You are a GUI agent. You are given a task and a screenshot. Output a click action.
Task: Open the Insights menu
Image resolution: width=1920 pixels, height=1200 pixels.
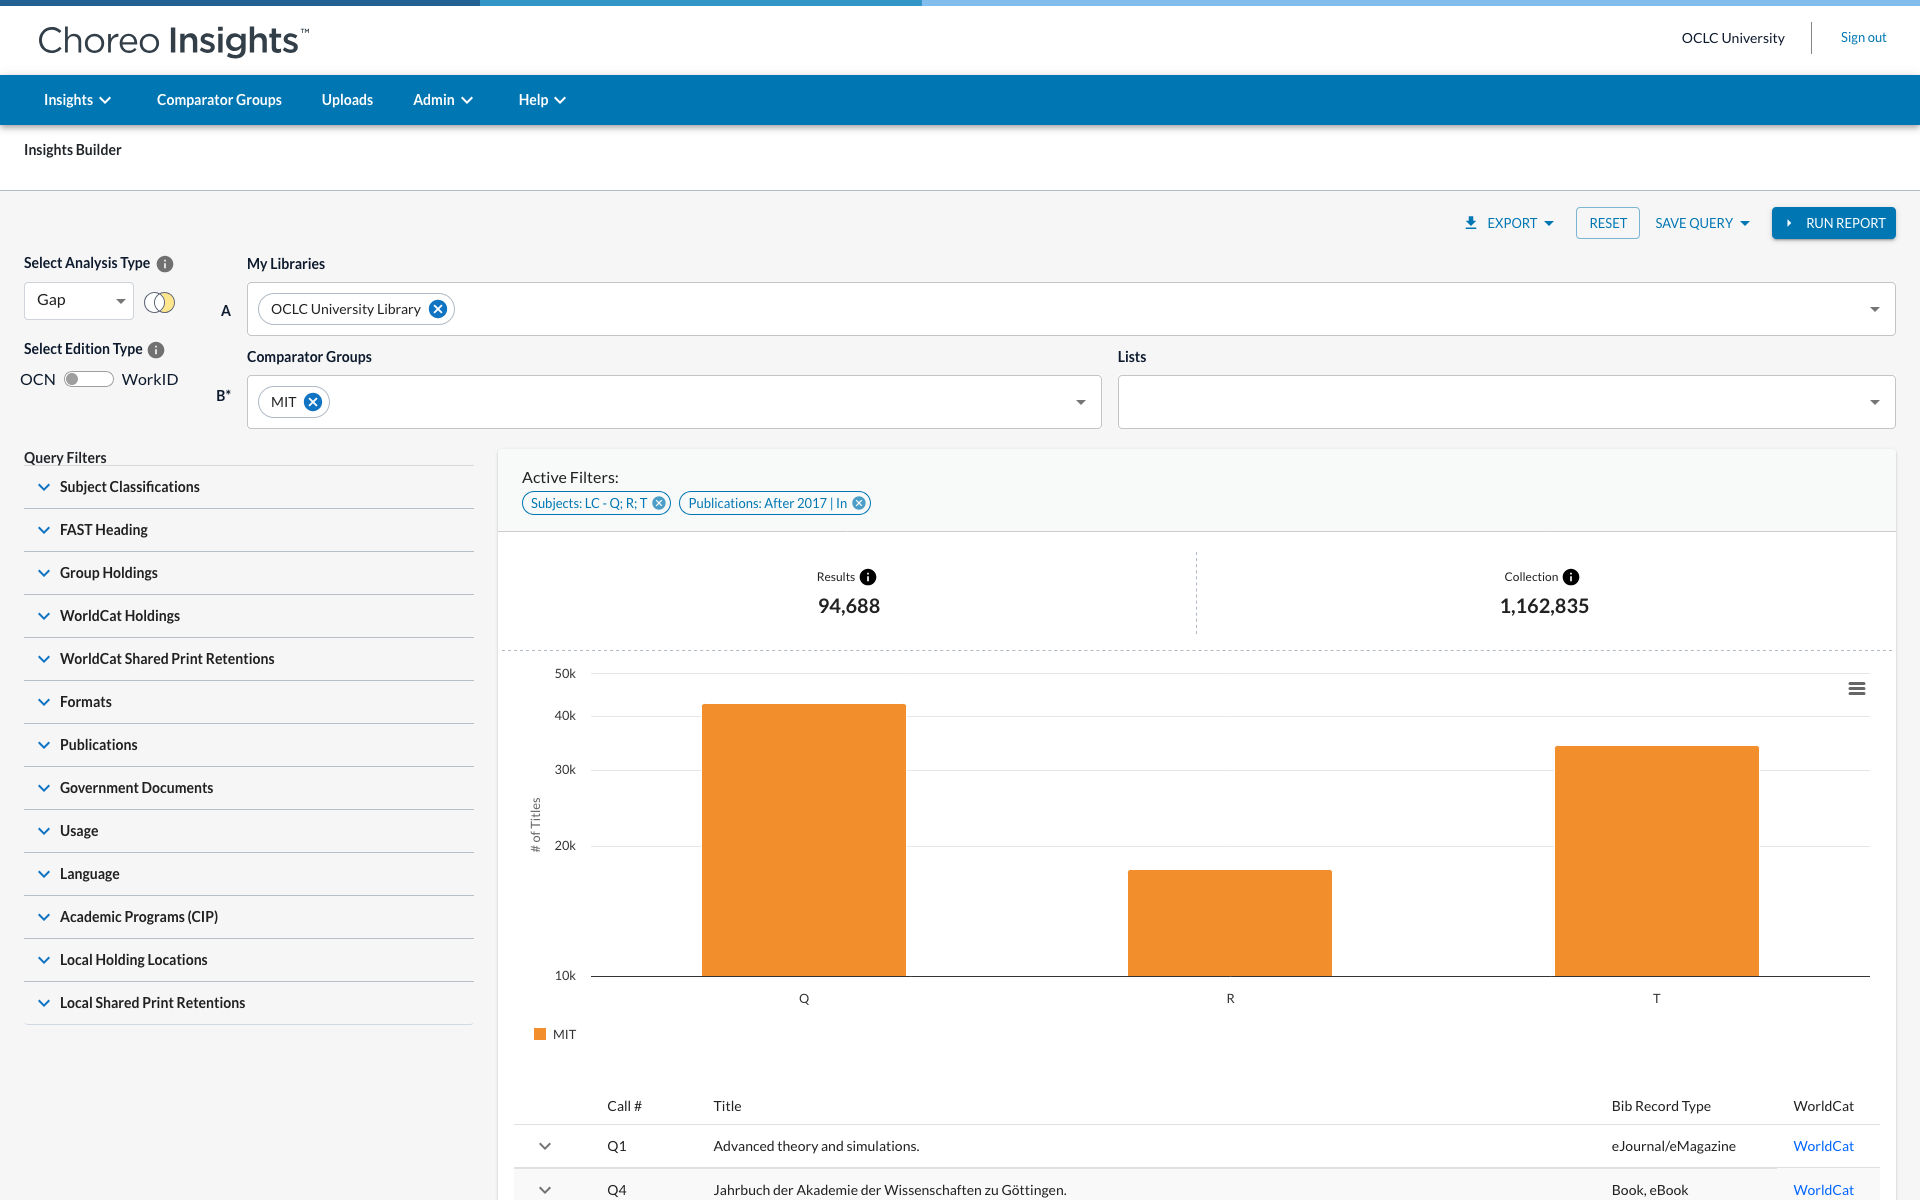coord(77,100)
